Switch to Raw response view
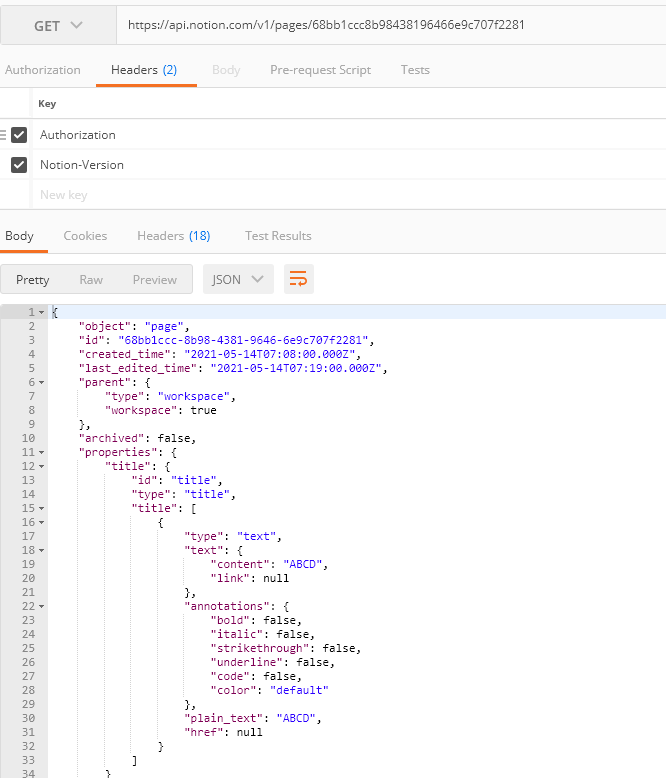Viewport: 666px width, 778px height. (91, 279)
